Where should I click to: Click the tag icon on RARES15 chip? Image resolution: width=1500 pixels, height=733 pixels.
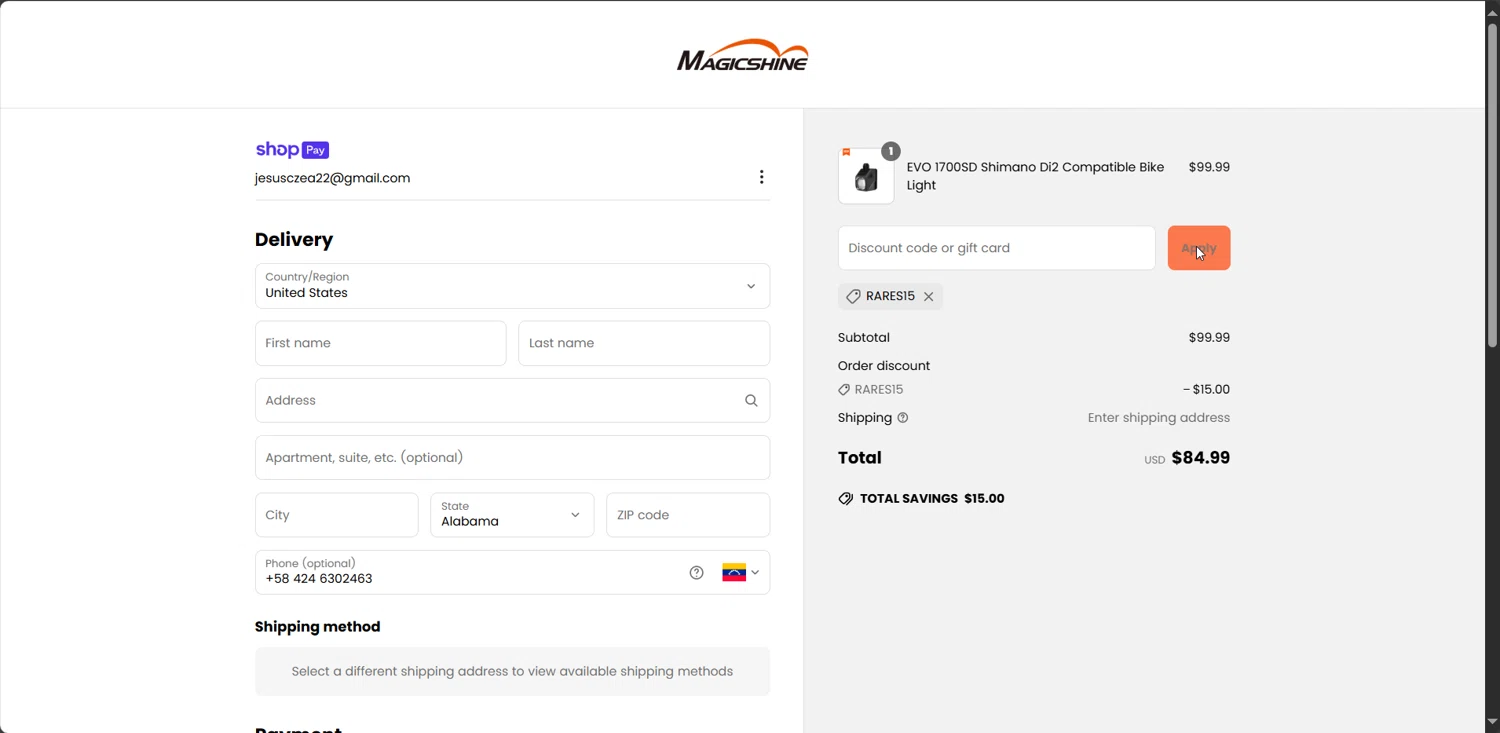(x=853, y=297)
